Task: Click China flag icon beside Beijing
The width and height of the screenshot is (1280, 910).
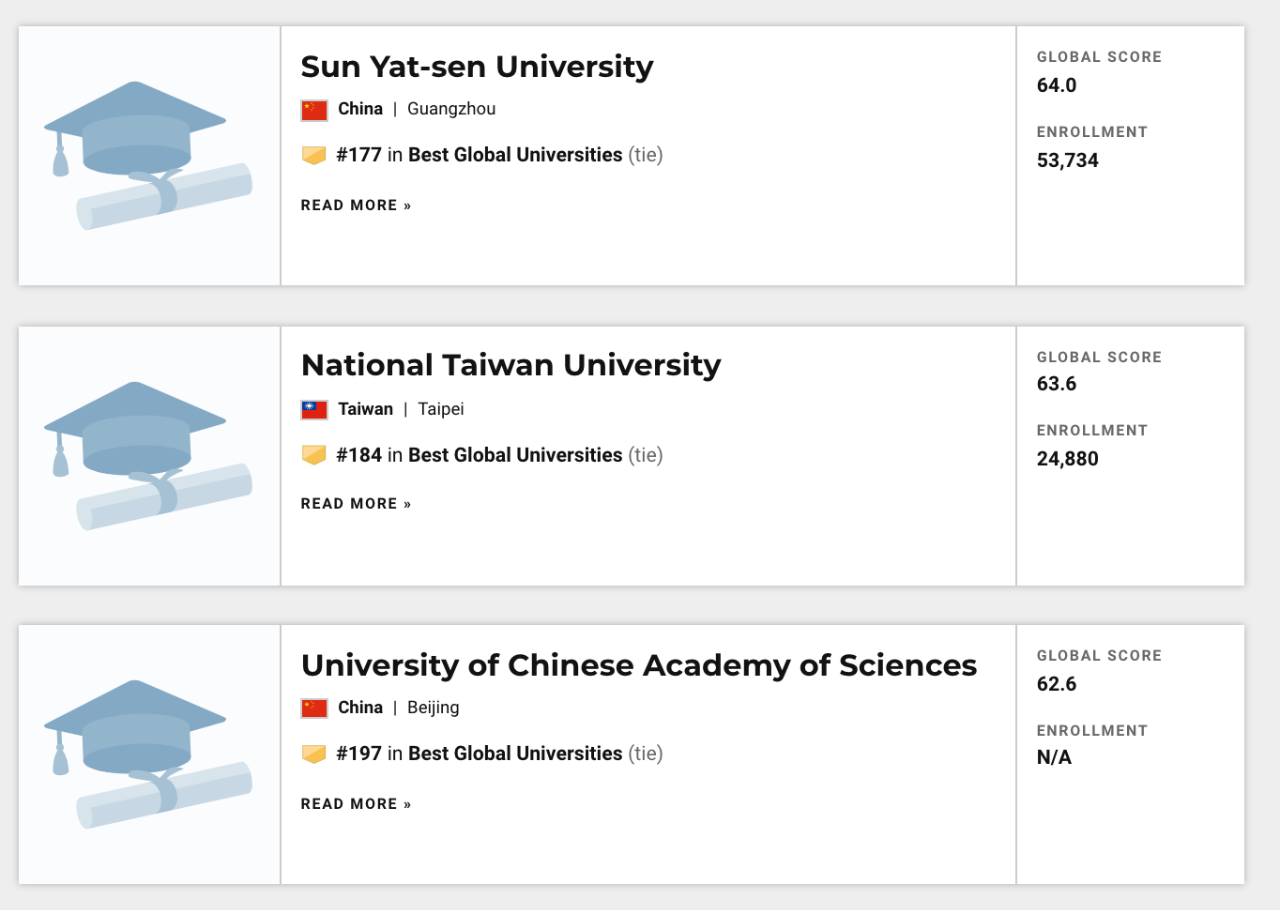Action: pyautogui.click(x=314, y=708)
